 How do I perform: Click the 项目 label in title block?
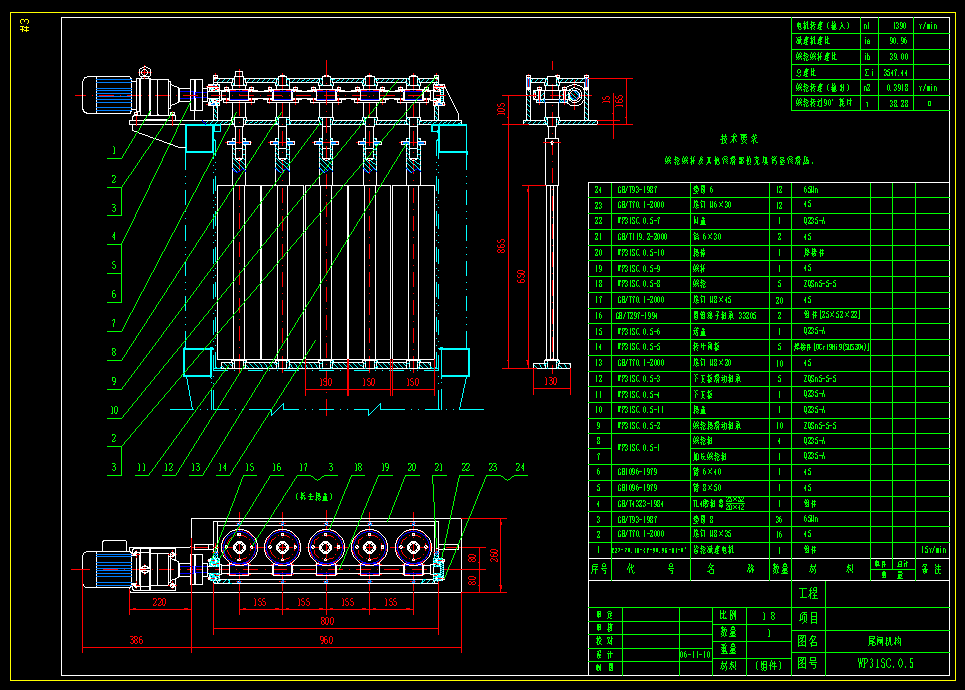(808, 618)
